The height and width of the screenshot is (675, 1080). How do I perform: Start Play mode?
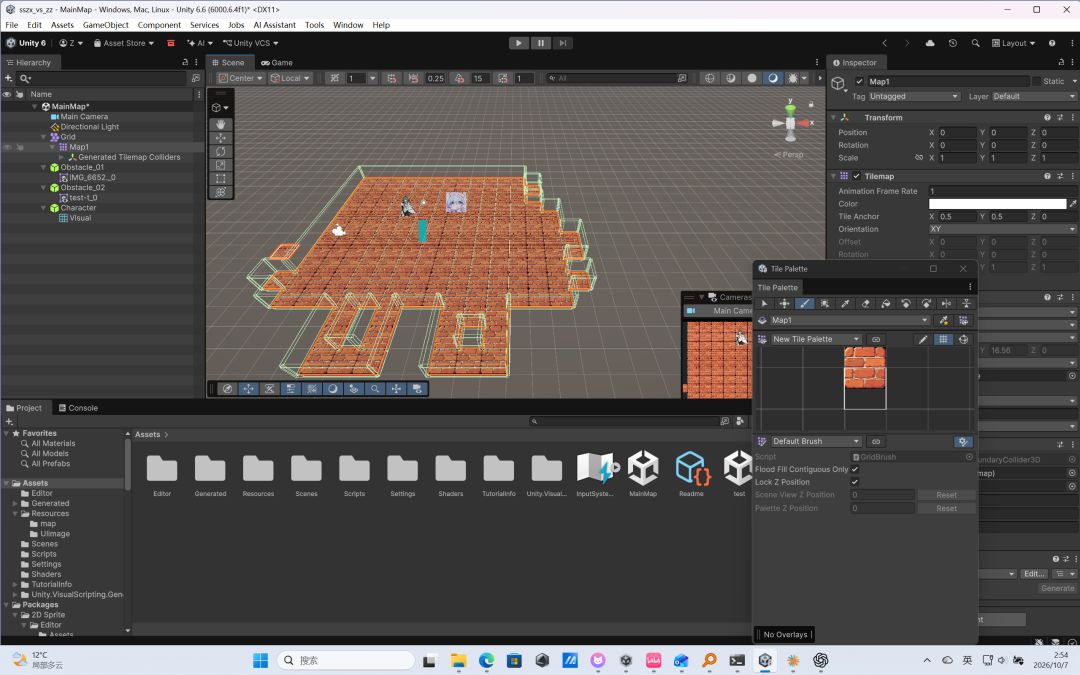click(519, 43)
